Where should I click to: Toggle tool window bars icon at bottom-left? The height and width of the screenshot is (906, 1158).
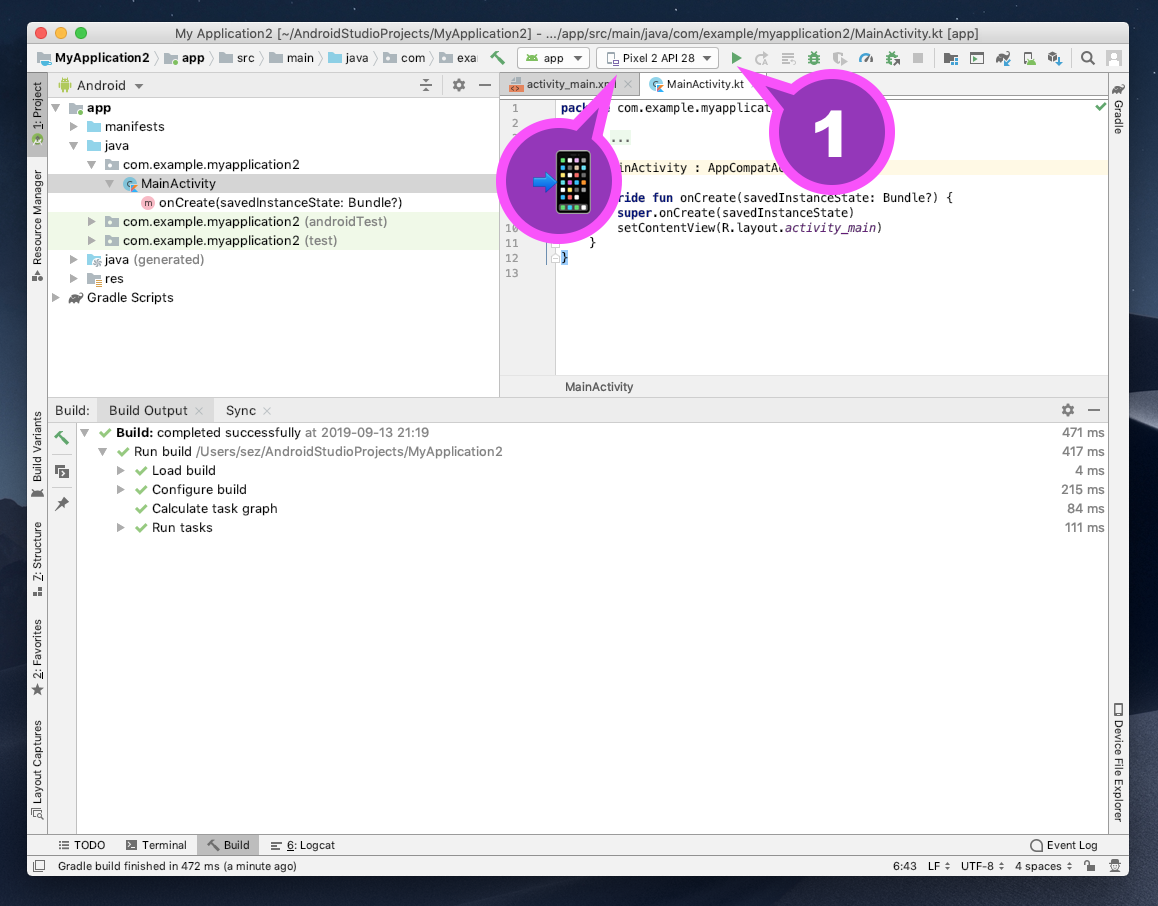click(39, 865)
